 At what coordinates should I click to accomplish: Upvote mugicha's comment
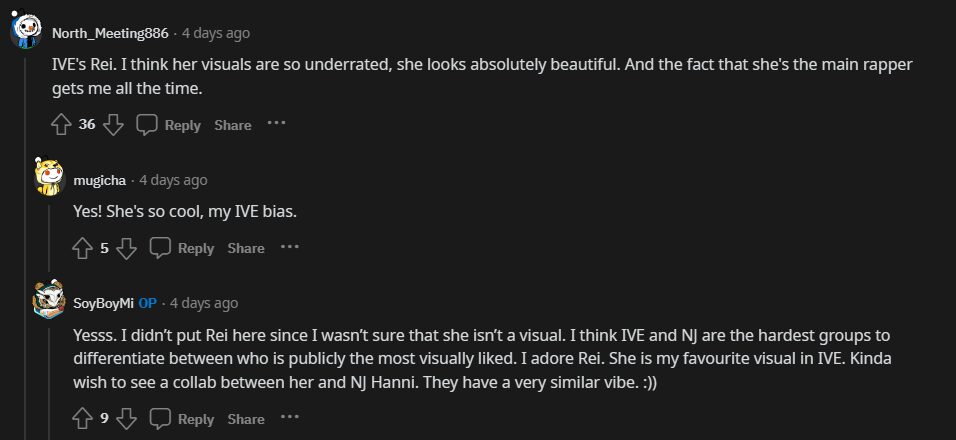83,248
